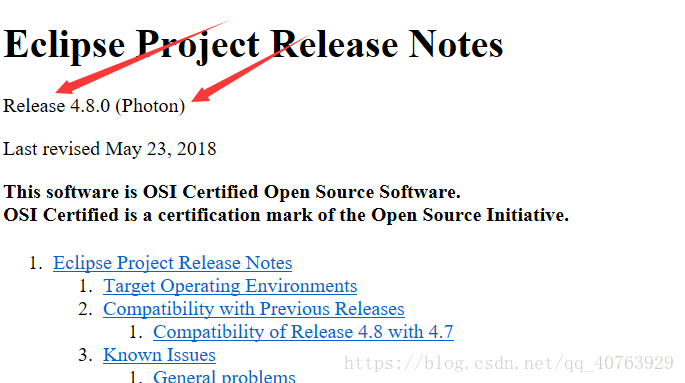Open the Eclipse Project Release Notes link
The image size is (685, 383).
click(173, 263)
